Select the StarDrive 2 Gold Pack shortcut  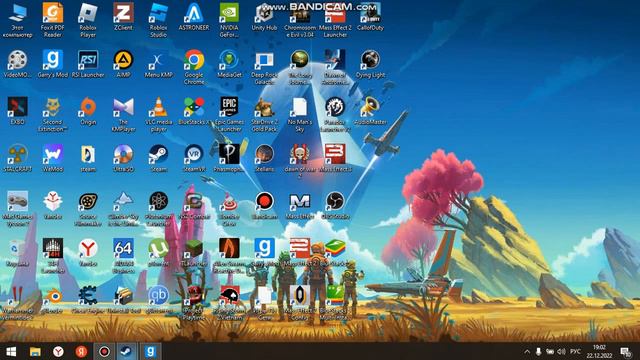coord(264,114)
